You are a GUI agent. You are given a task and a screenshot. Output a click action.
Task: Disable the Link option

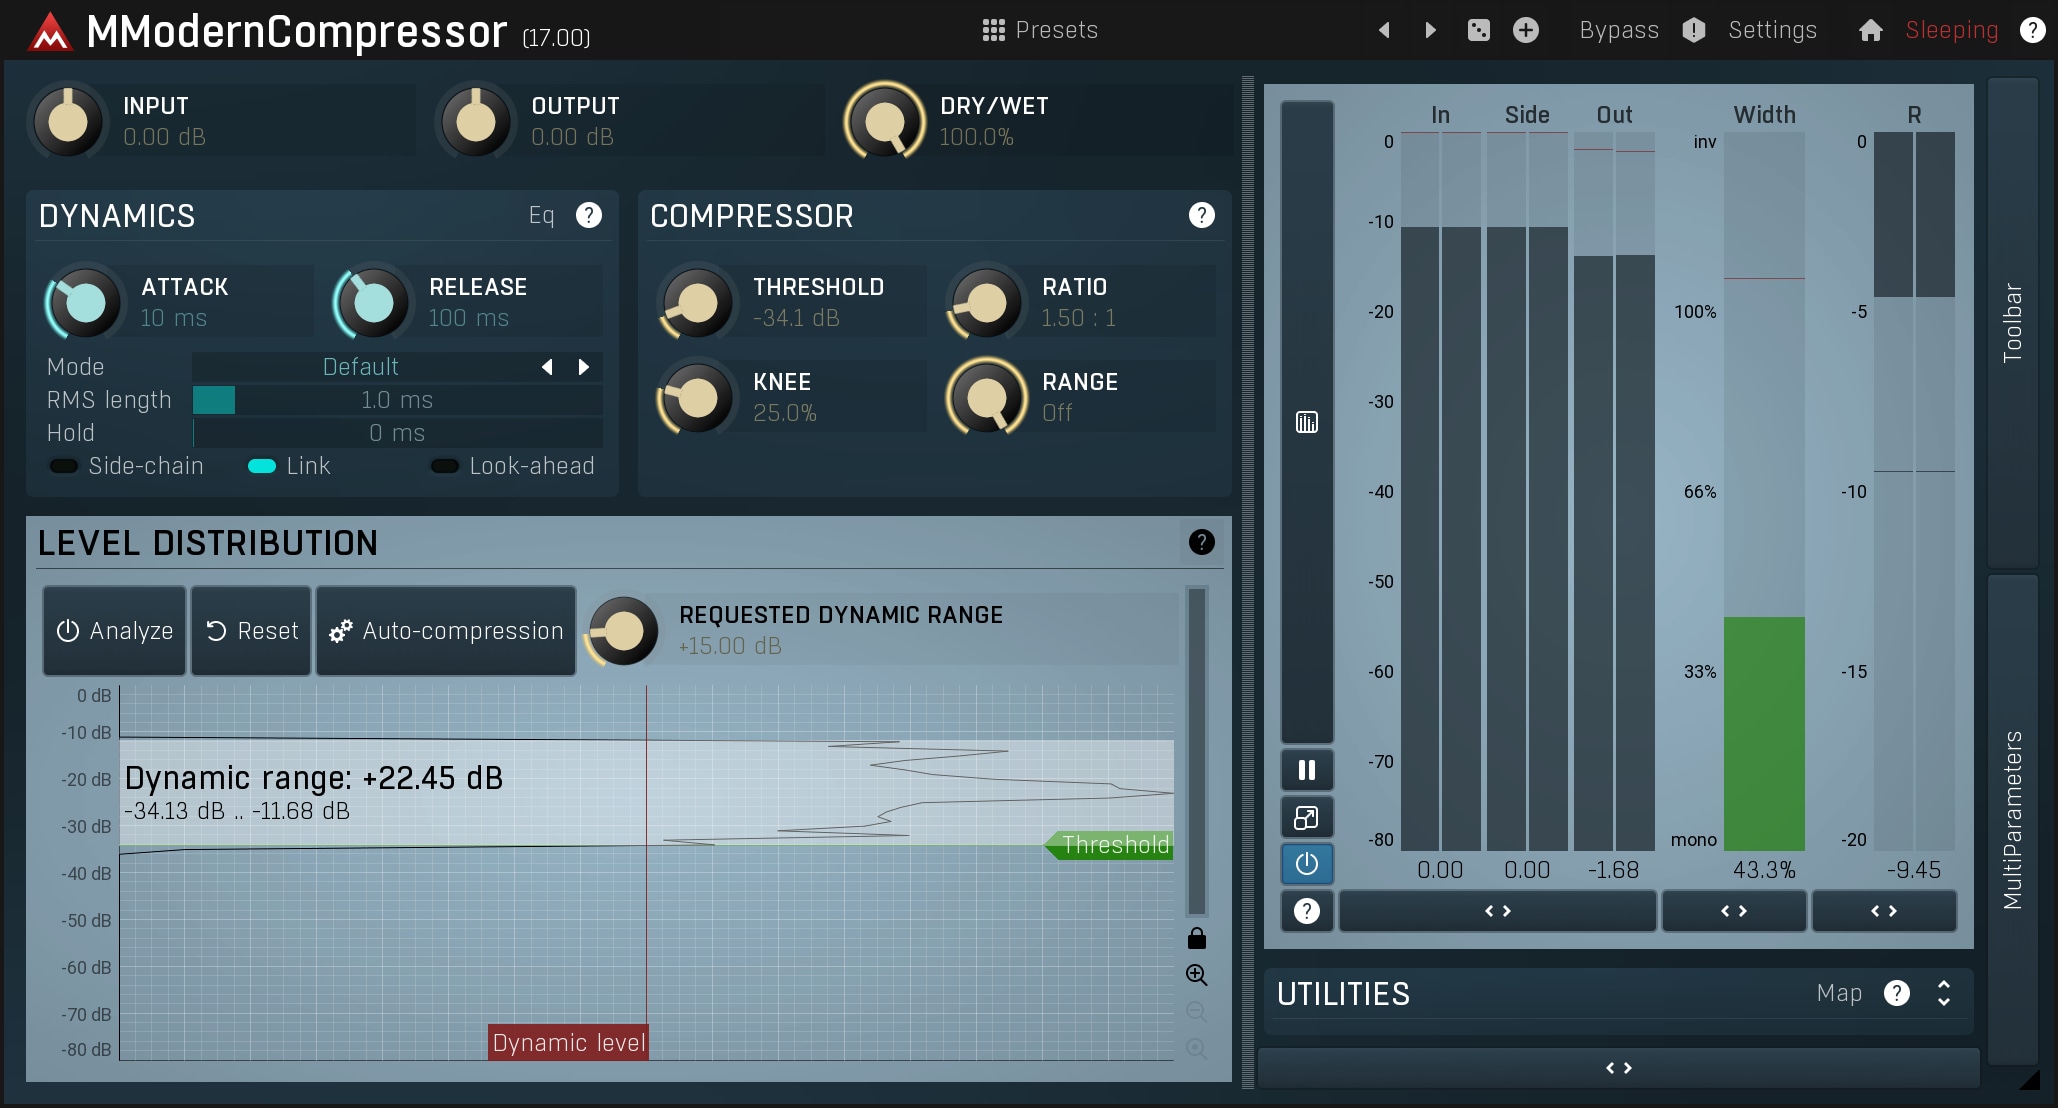[262, 465]
